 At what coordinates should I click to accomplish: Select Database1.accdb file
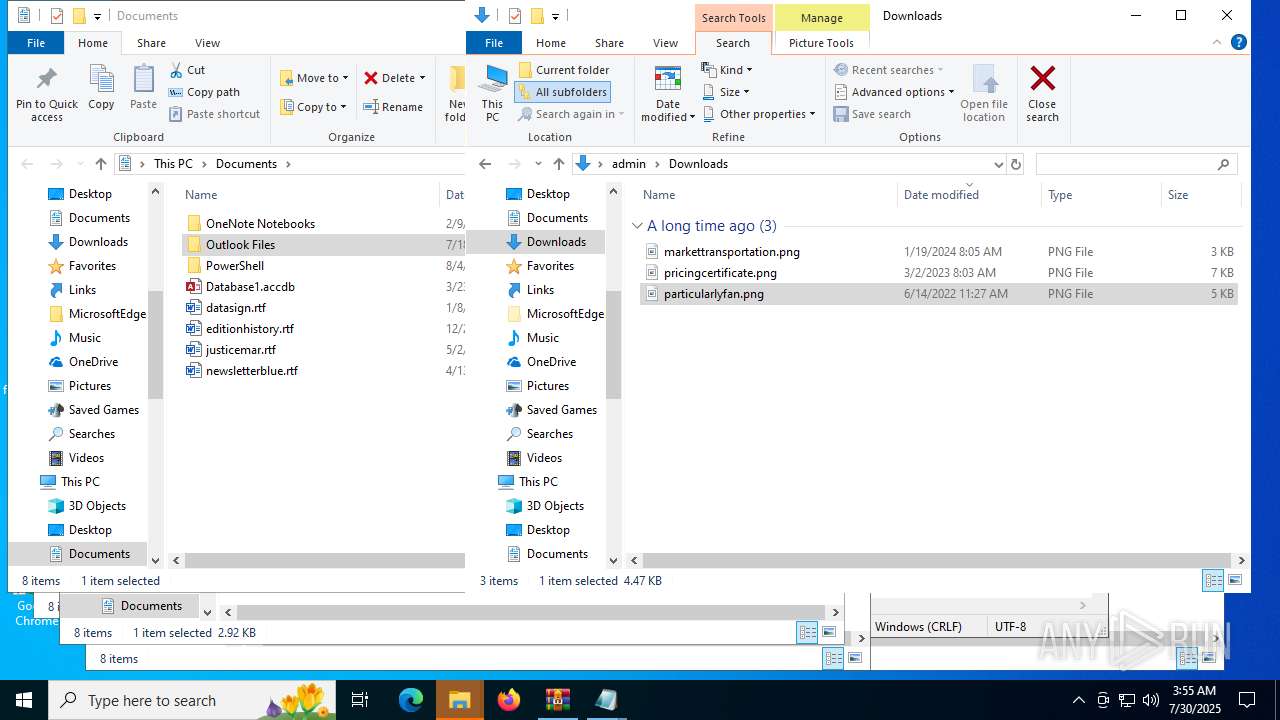(250, 287)
